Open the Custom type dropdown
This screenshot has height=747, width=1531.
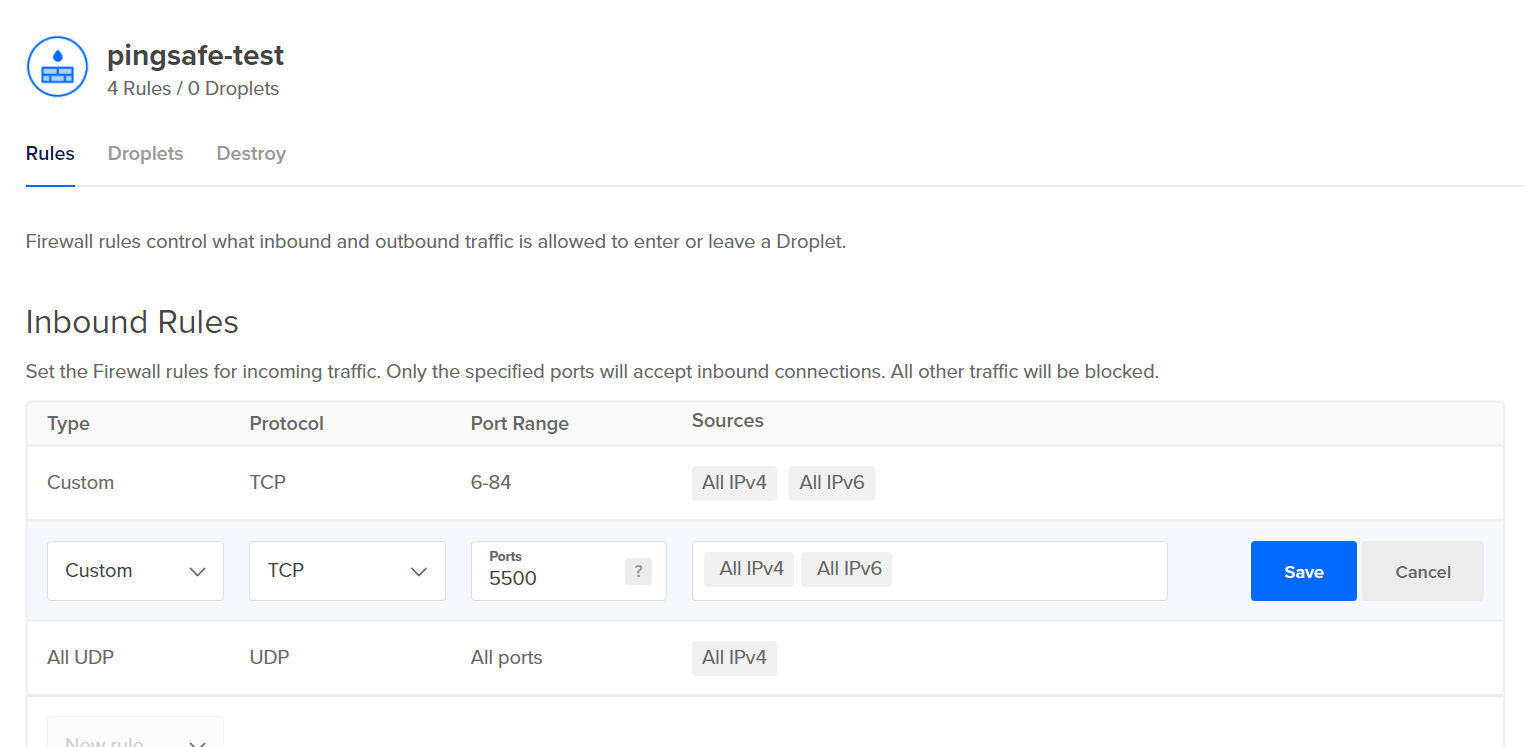(135, 571)
